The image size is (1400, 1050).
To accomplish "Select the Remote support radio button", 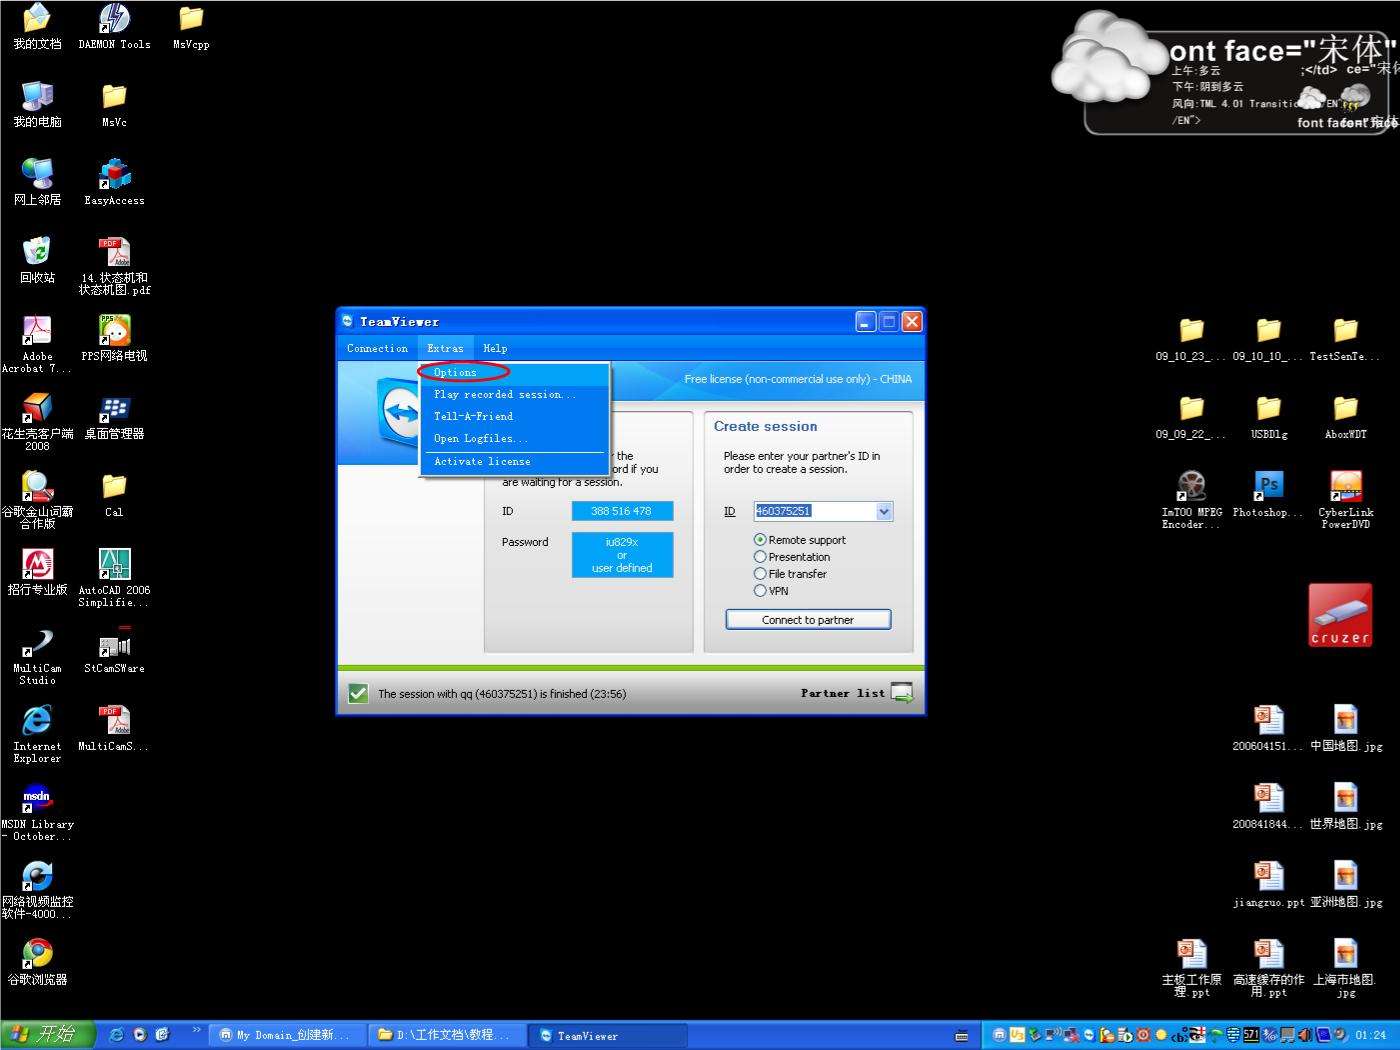I will [760, 540].
